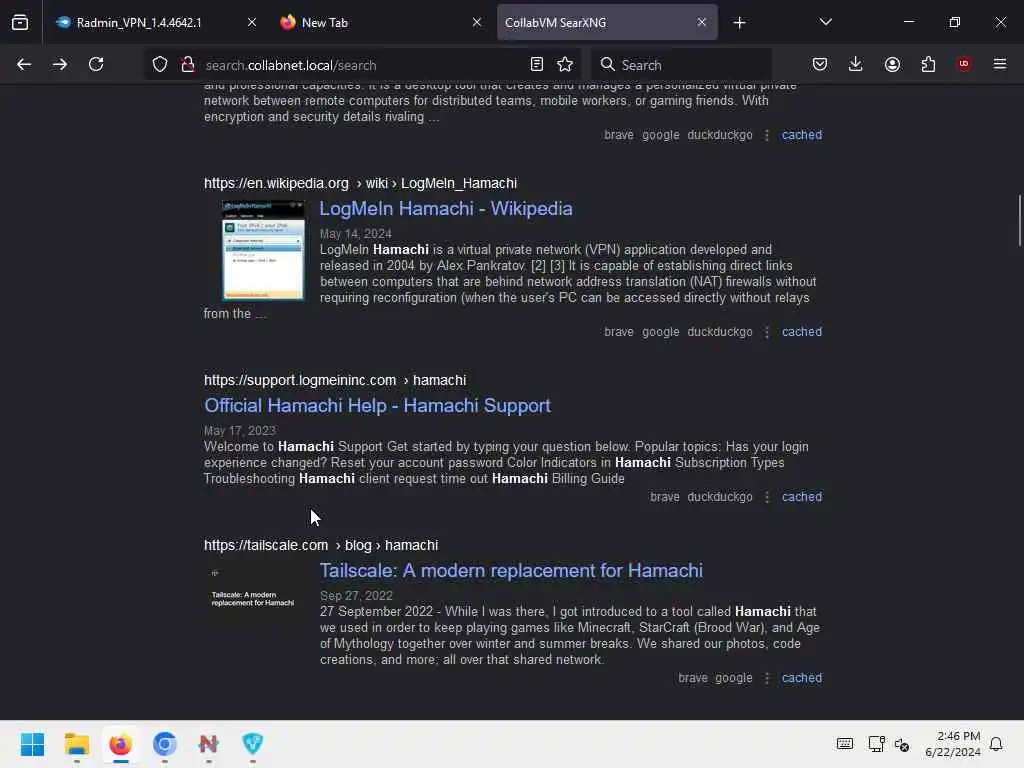
Task: Switch to the New Tab tab
Action: 381,22
